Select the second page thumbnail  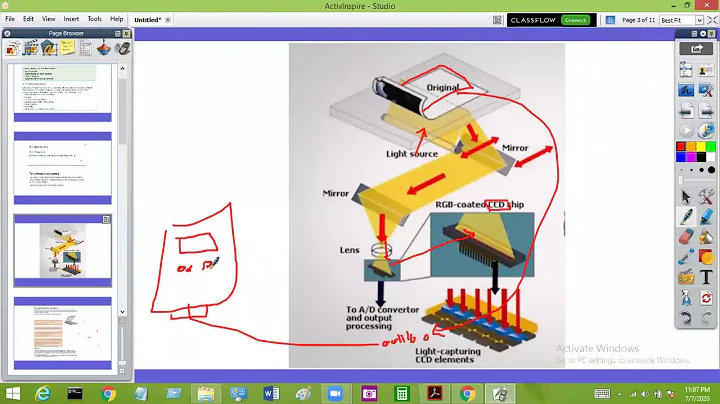[62, 168]
